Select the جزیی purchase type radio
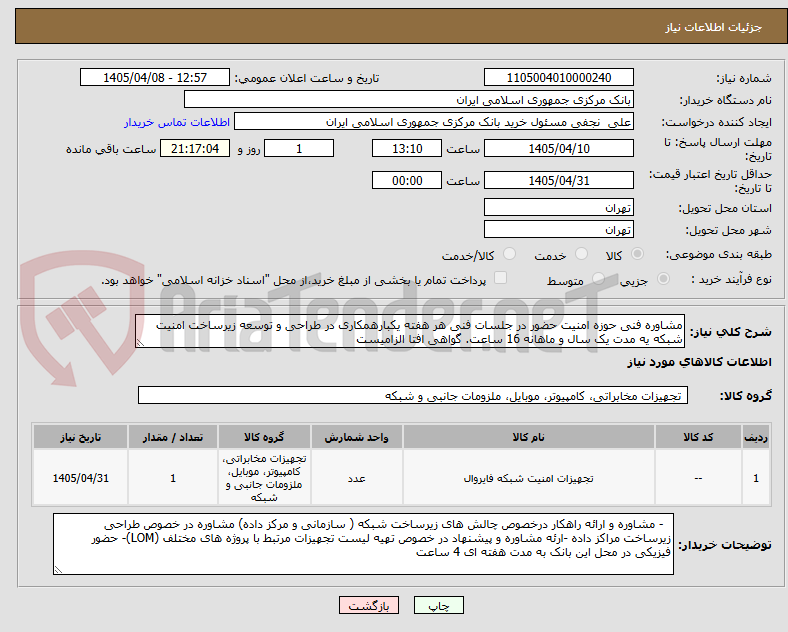 coord(663,279)
